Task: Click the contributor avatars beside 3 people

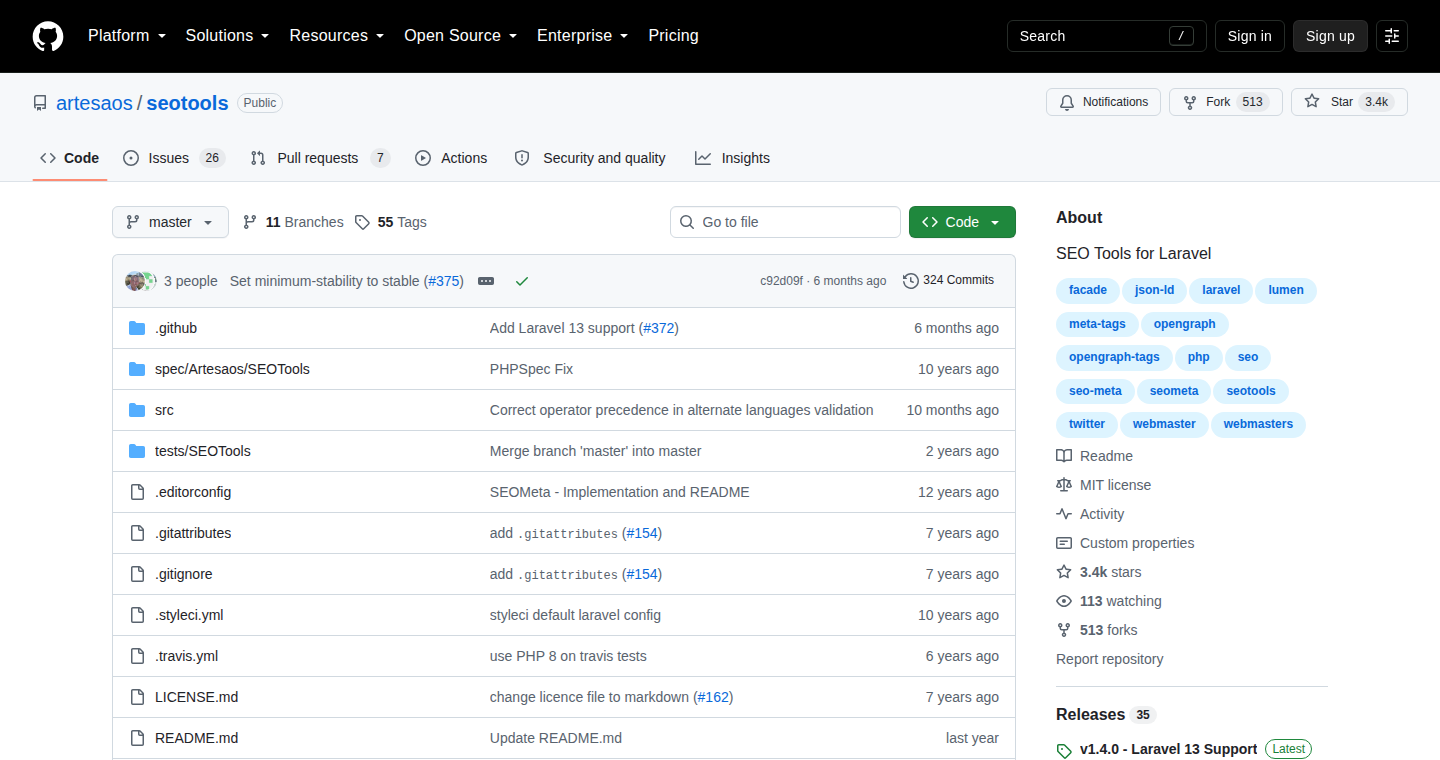Action: point(141,281)
